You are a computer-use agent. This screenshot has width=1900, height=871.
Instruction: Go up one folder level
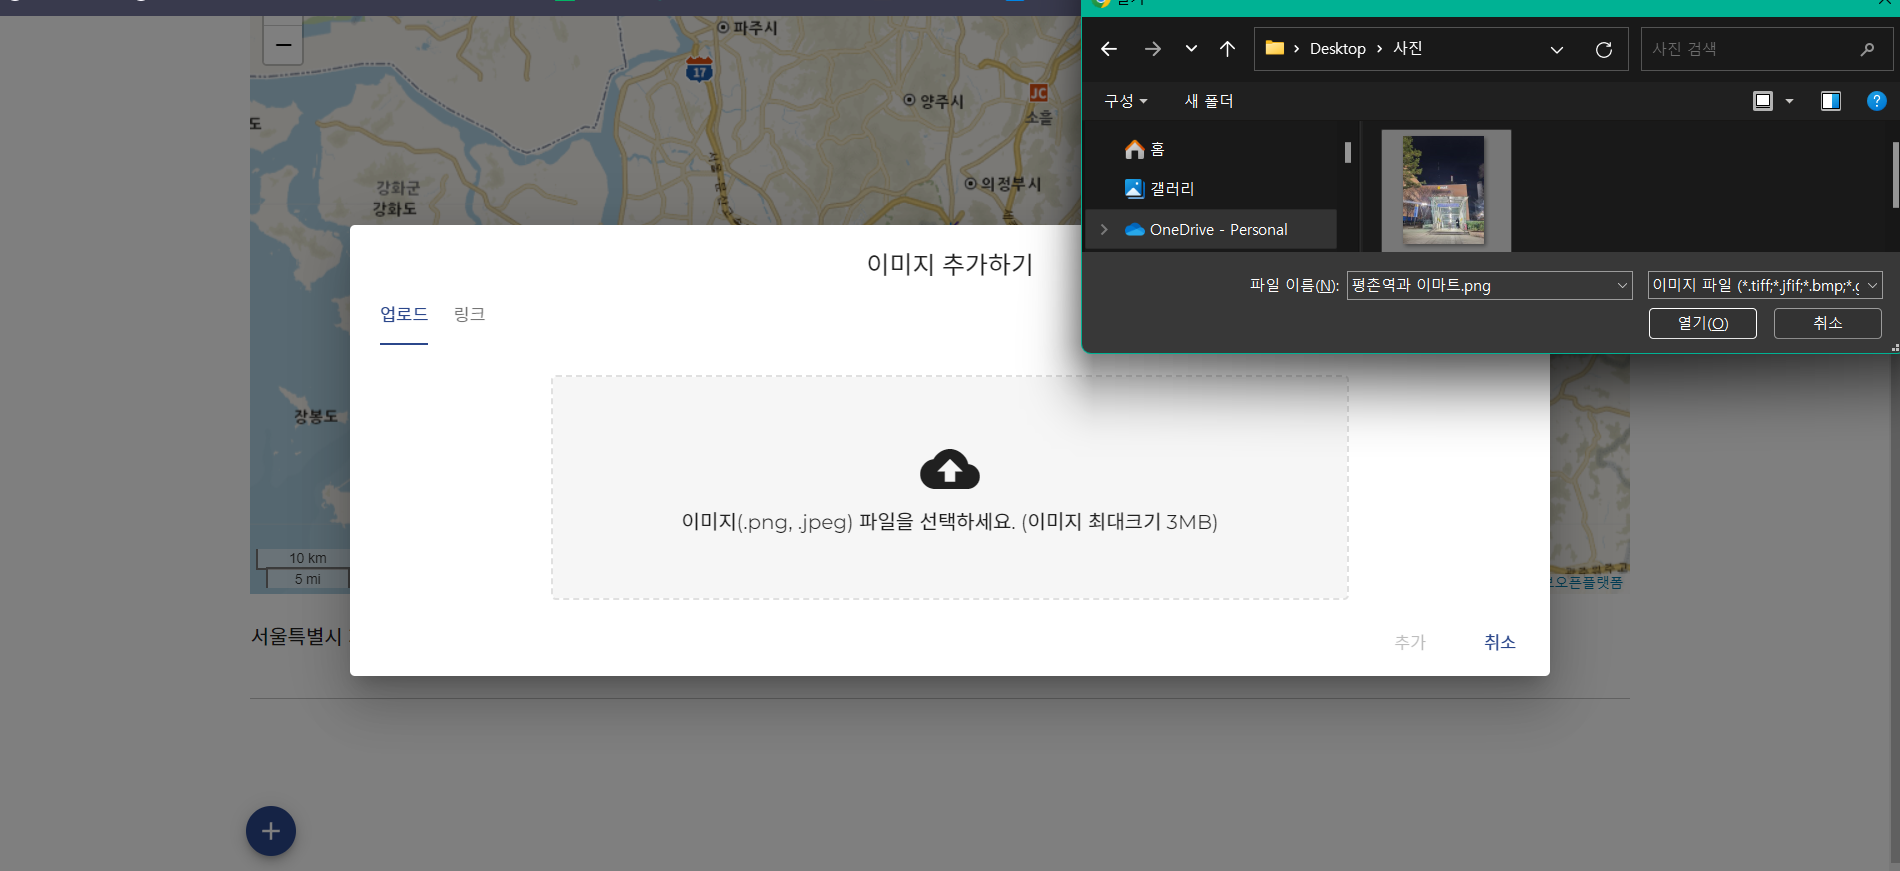(1227, 49)
